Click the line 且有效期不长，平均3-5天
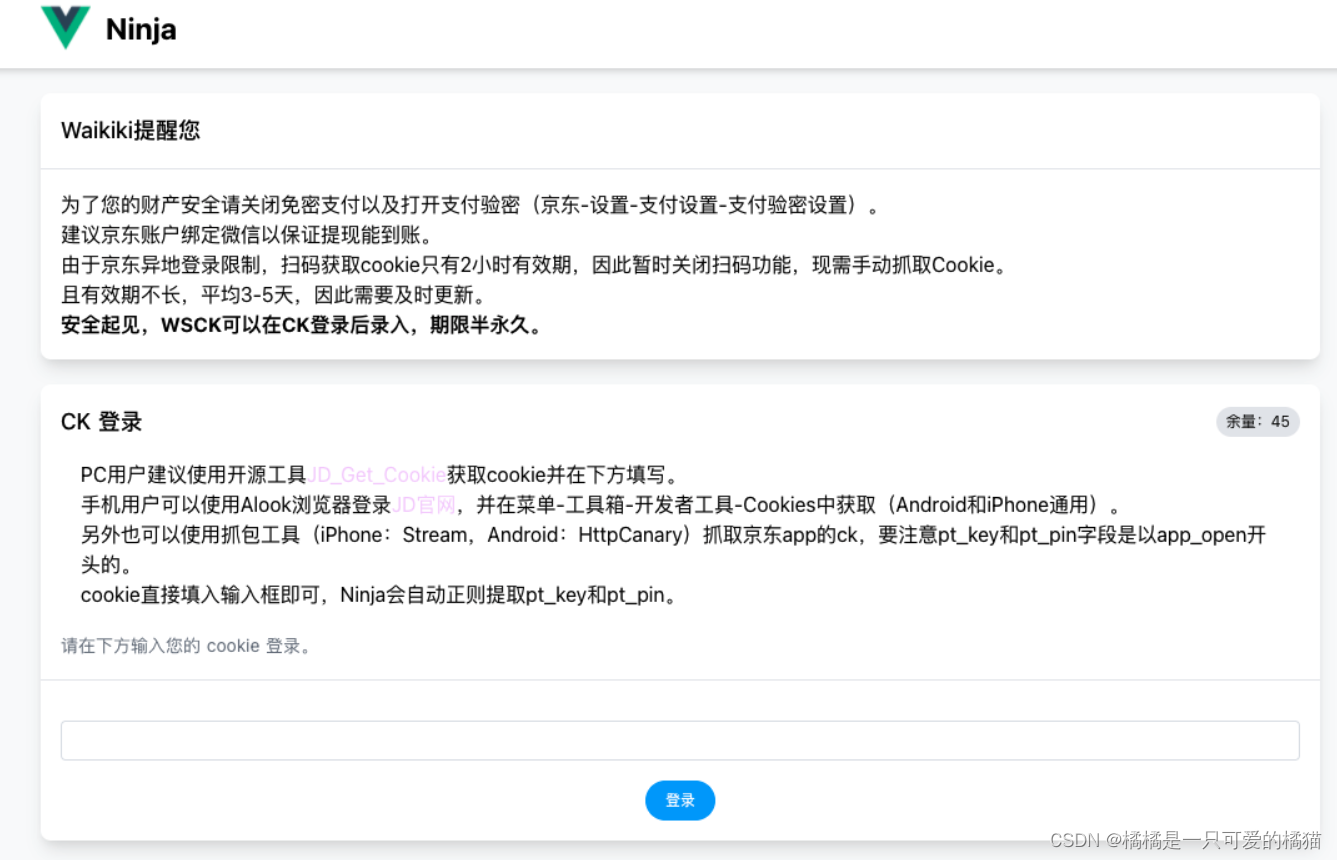The height and width of the screenshot is (860, 1337). tap(273, 296)
